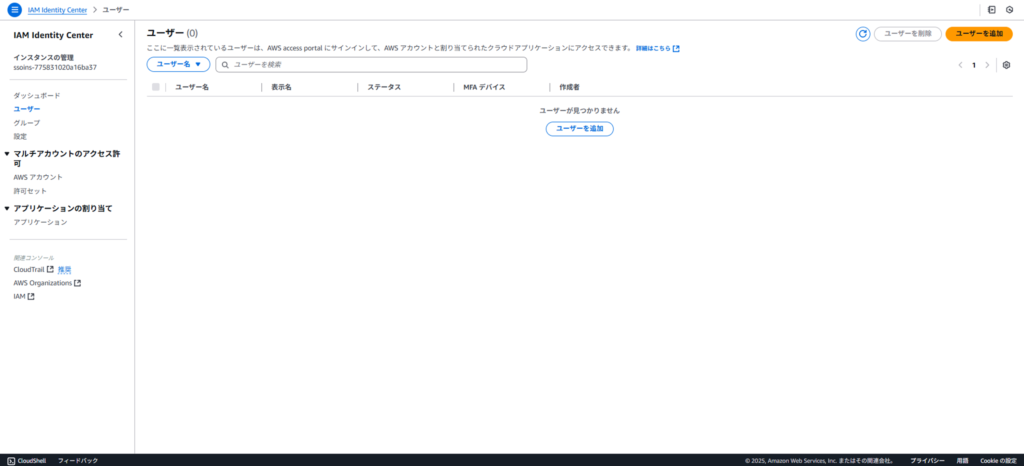The height and width of the screenshot is (466, 1024).
Task: Go to previous page arrow
Action: coord(960,65)
